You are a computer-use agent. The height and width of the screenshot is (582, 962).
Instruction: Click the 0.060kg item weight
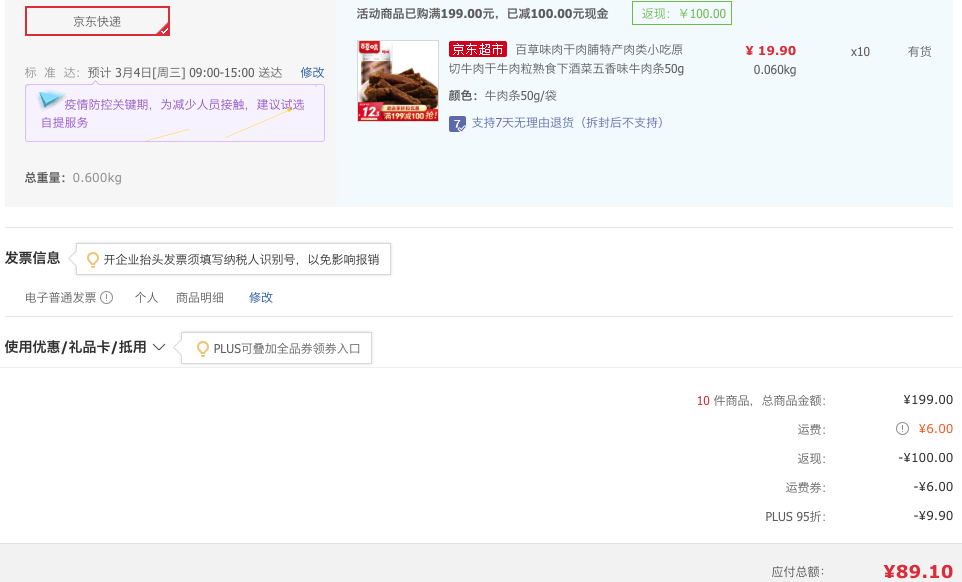coord(775,70)
